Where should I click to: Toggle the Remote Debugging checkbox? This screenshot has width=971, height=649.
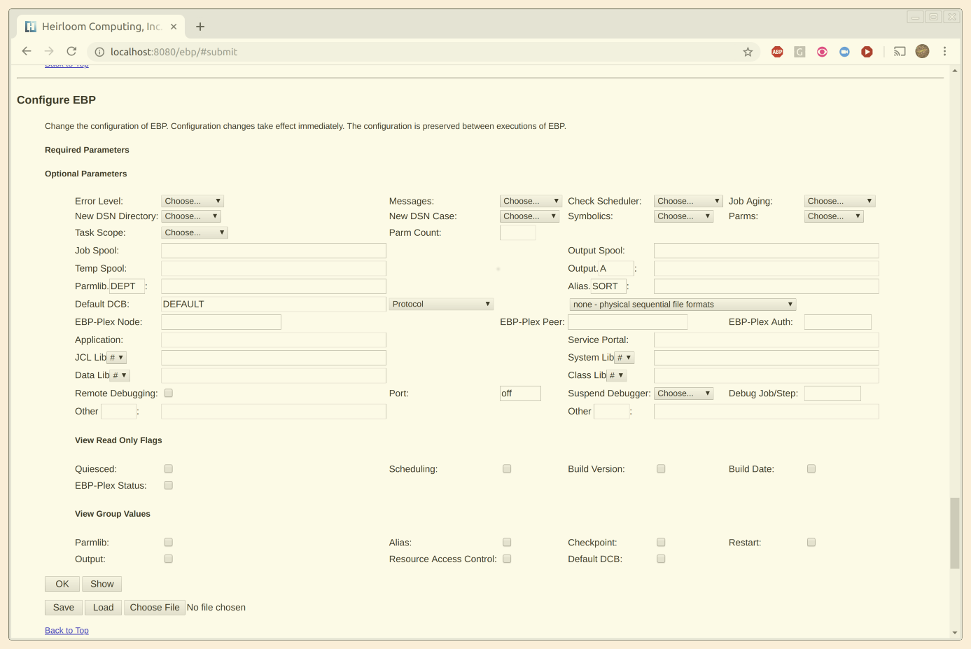(x=168, y=393)
